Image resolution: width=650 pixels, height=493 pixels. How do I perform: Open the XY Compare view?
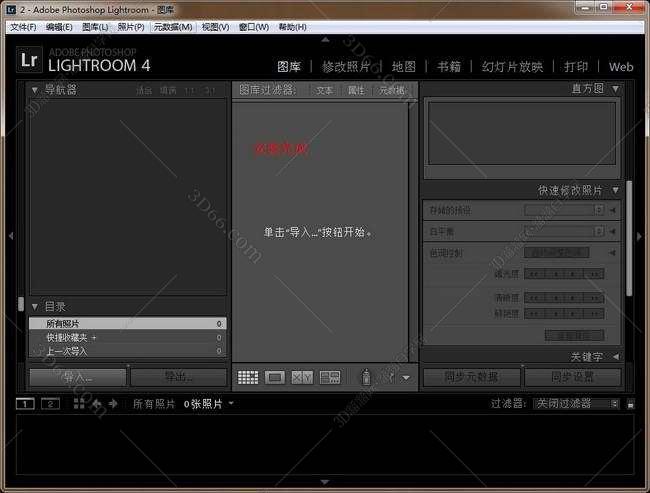click(302, 377)
